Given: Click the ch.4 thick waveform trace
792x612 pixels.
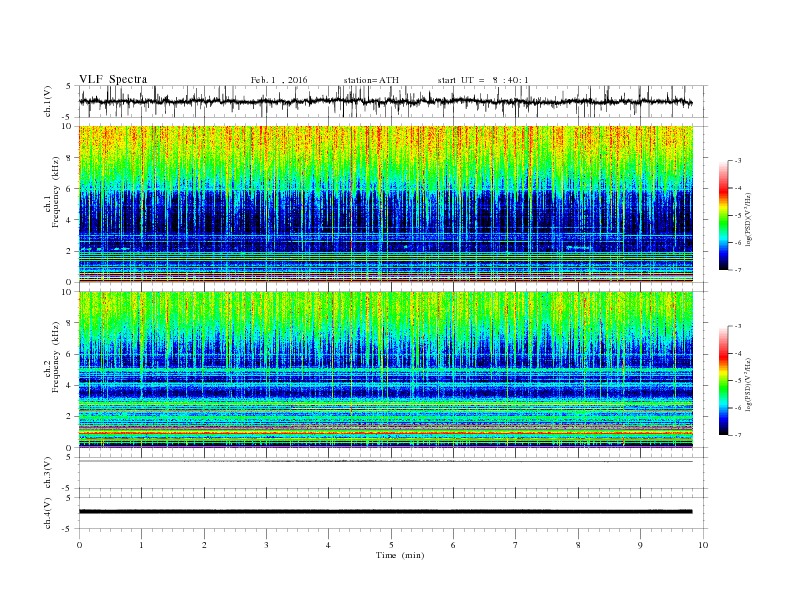Looking at the screenshot, I should pos(386,512).
